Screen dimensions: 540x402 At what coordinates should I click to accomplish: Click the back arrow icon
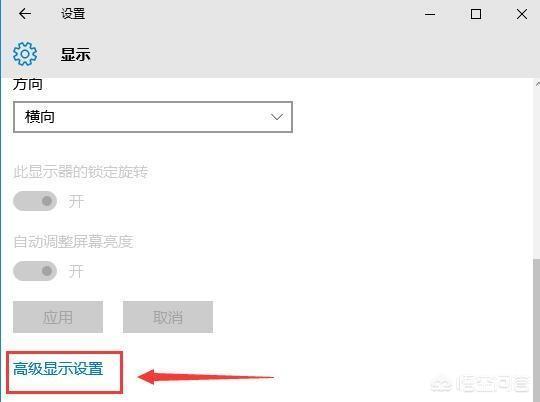[25, 14]
